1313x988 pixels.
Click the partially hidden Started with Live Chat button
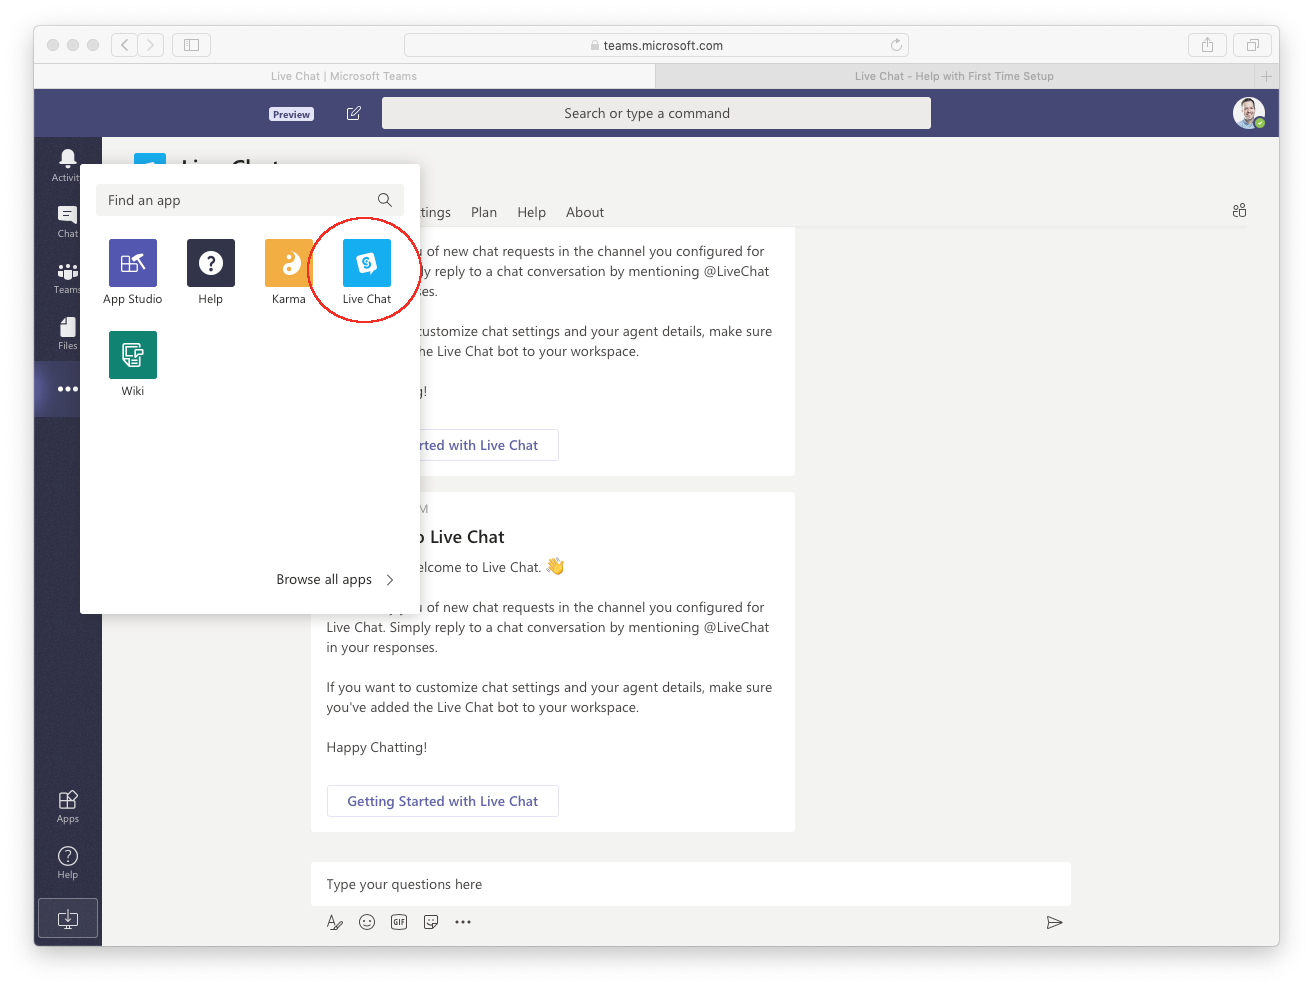click(487, 445)
